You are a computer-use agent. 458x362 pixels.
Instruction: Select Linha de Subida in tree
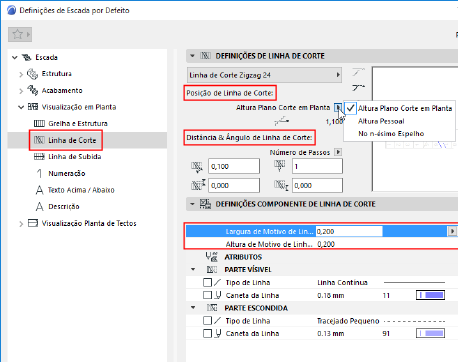[x=75, y=157]
